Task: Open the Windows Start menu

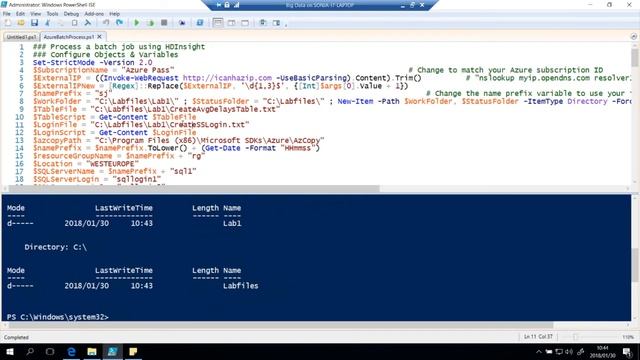Action: coord(10,351)
